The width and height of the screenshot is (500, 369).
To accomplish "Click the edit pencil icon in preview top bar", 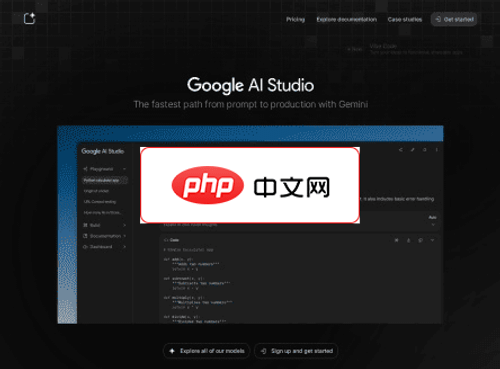I will point(413,150).
